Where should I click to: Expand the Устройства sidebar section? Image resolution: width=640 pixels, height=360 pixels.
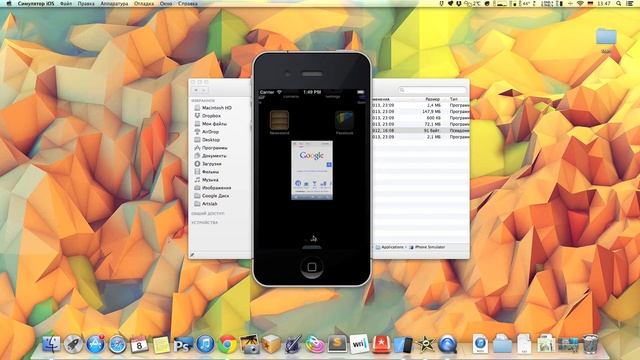(205, 223)
